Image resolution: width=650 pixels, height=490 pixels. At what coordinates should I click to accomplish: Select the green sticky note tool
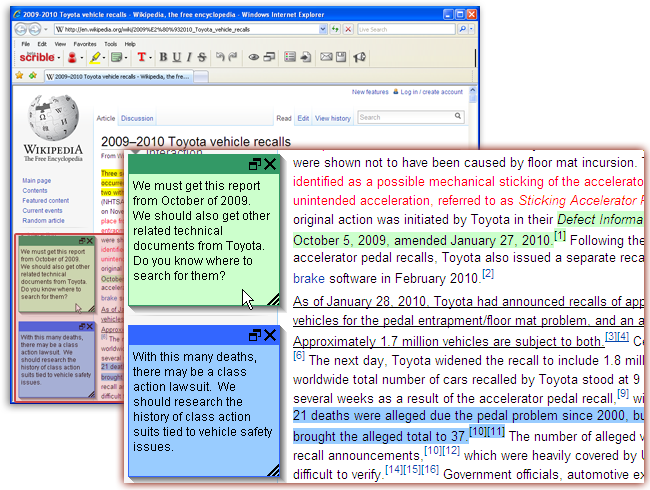click(x=116, y=57)
